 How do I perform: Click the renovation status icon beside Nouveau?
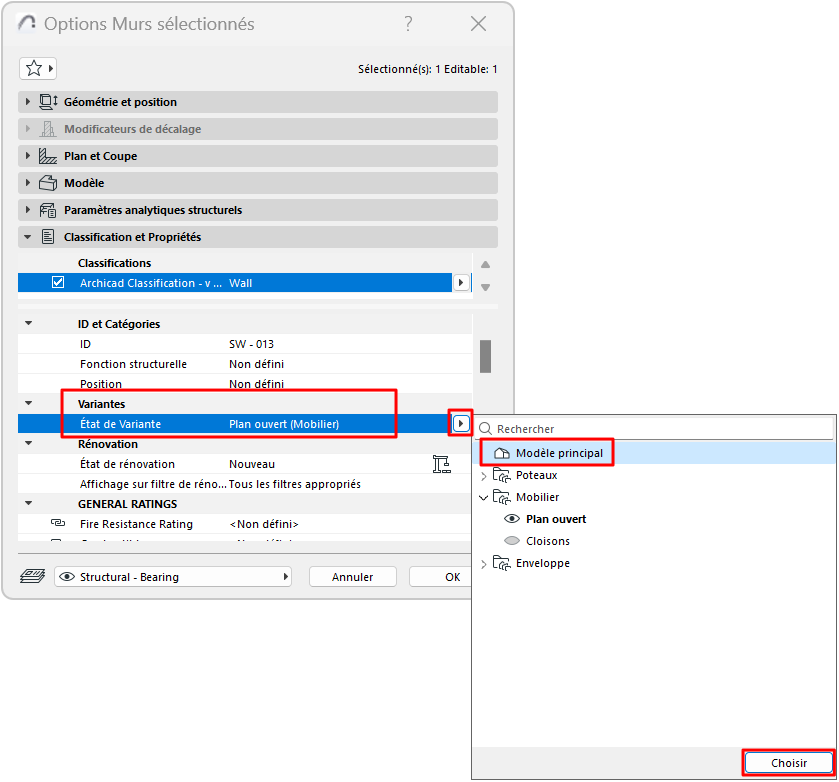click(x=441, y=464)
